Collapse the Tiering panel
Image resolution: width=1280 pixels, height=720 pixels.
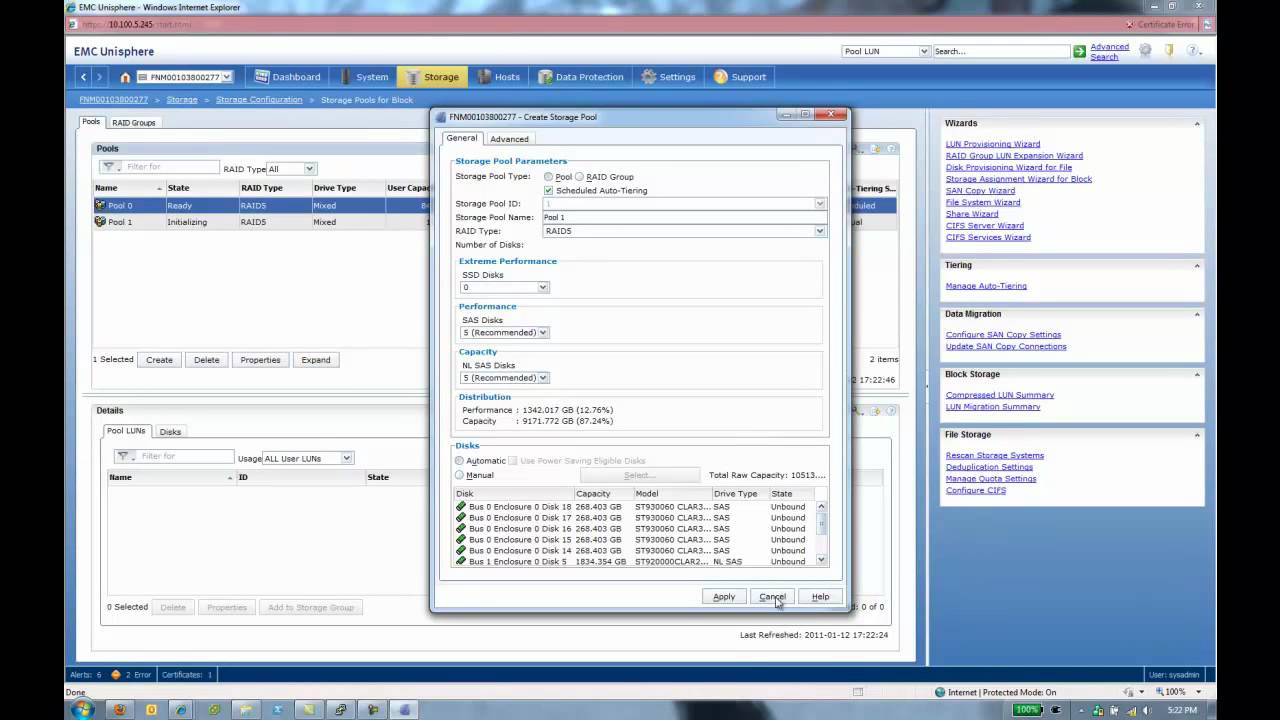pyautogui.click(x=1197, y=266)
